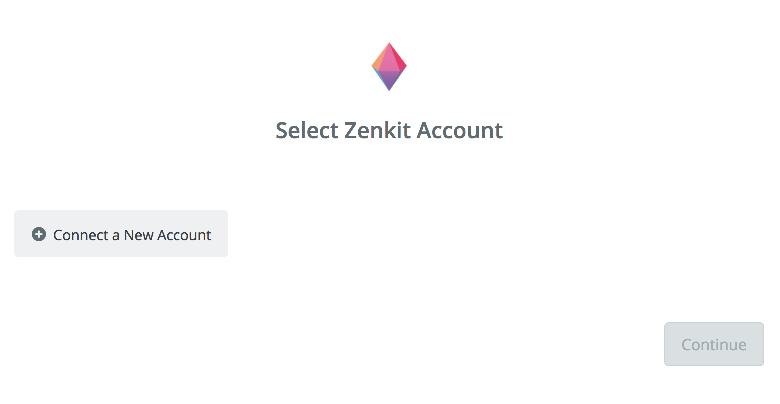This screenshot has height=404, width=780.
Task: Click the plus circle icon
Action: tap(39, 234)
